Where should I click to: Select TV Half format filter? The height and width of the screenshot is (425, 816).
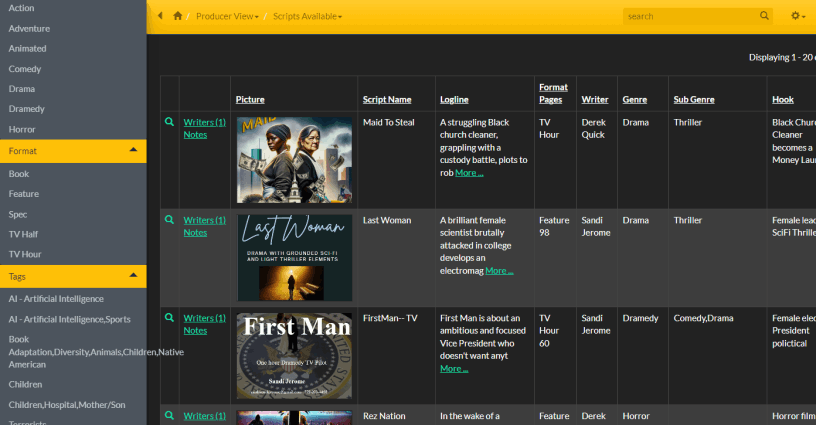[23, 234]
